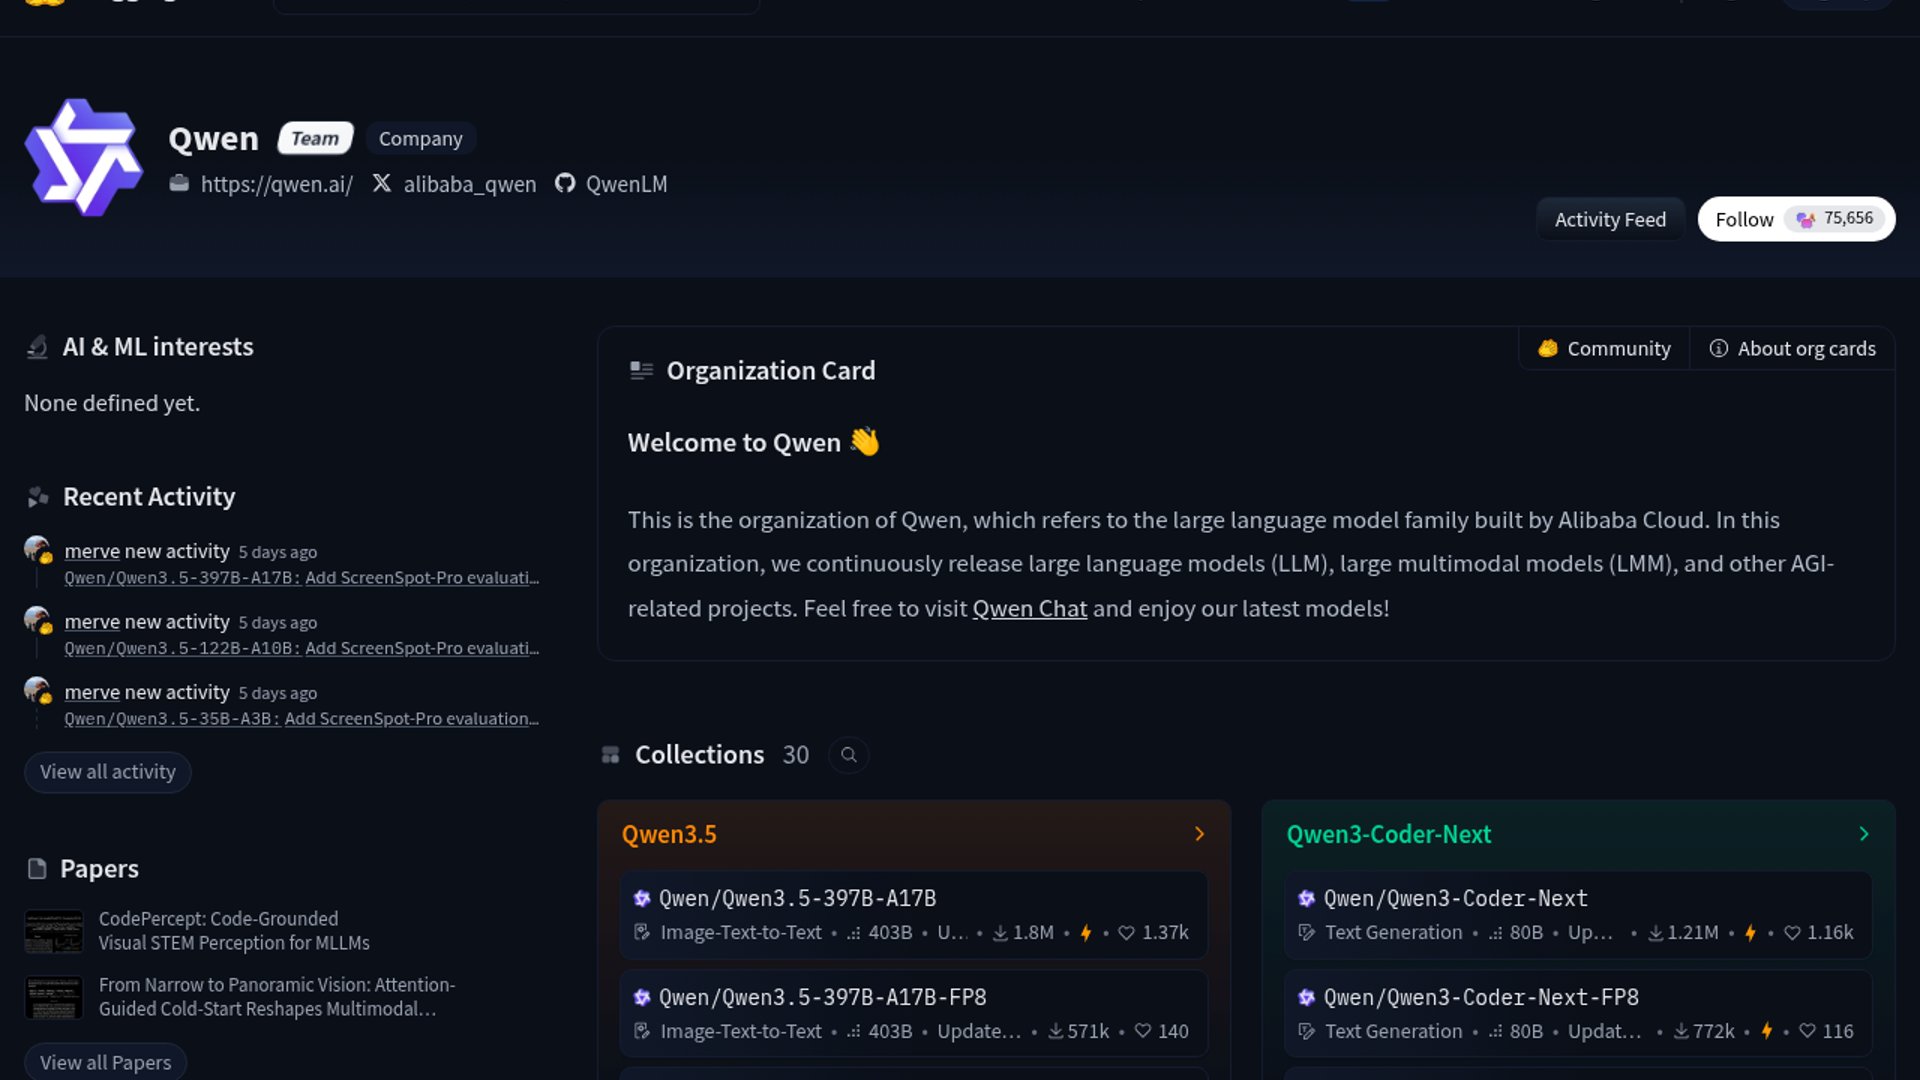The height and width of the screenshot is (1080, 1920).
Task: Click the Community hugging hands icon
Action: [x=1547, y=348]
